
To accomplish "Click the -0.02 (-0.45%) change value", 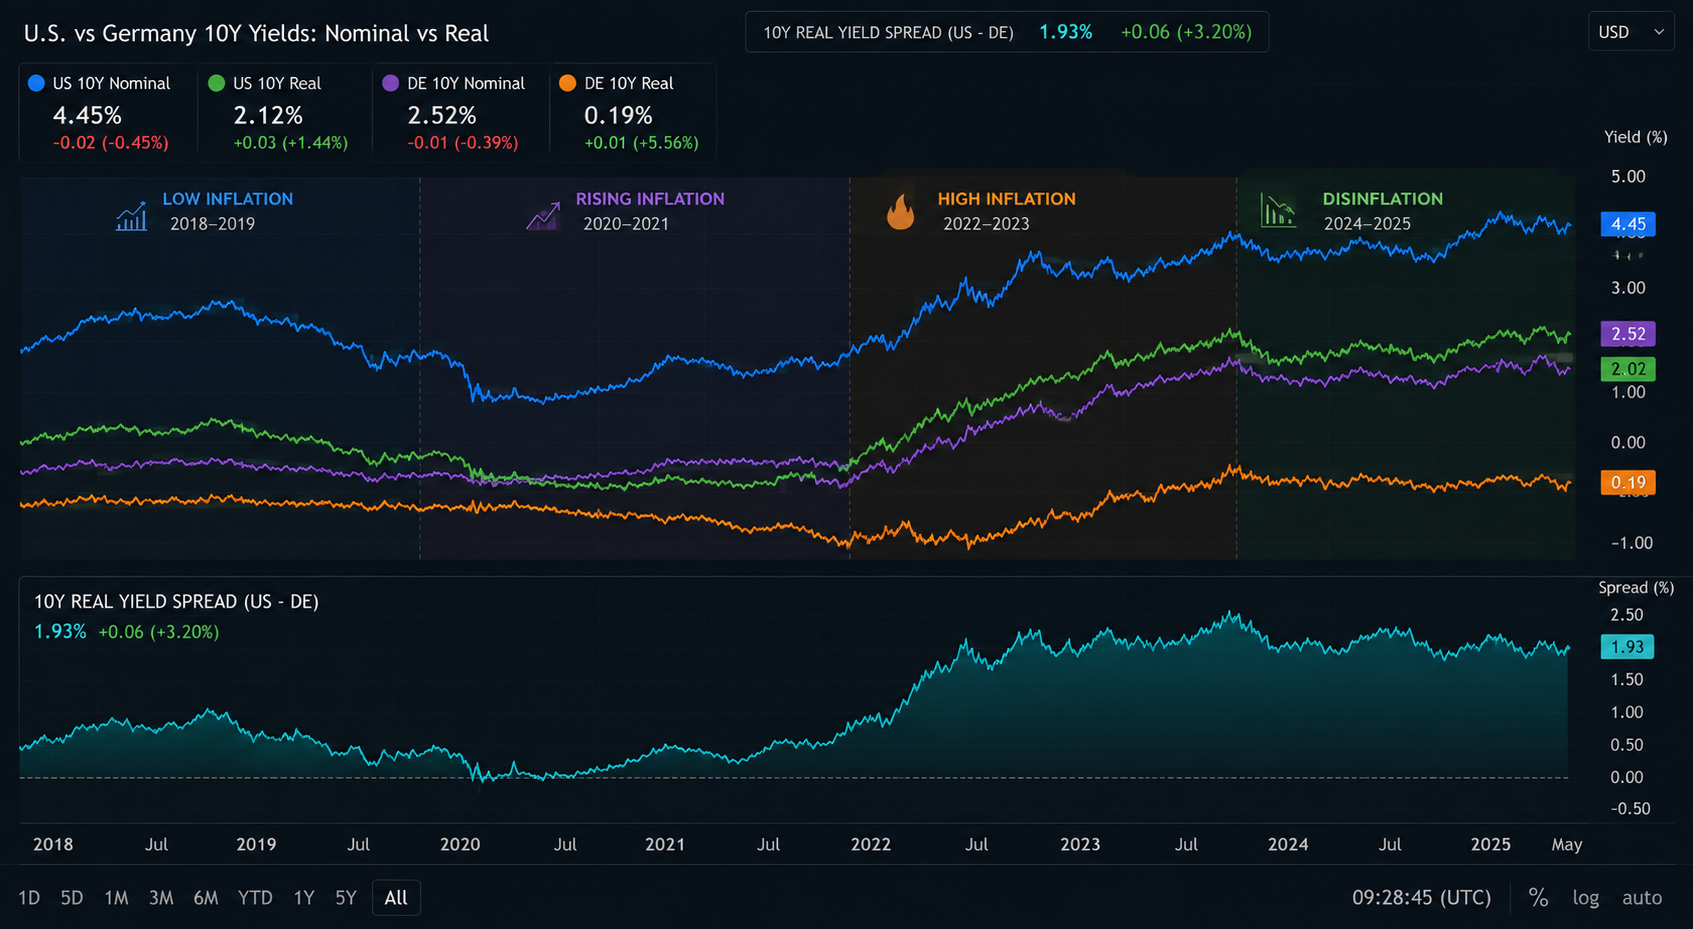I will tap(110, 143).
